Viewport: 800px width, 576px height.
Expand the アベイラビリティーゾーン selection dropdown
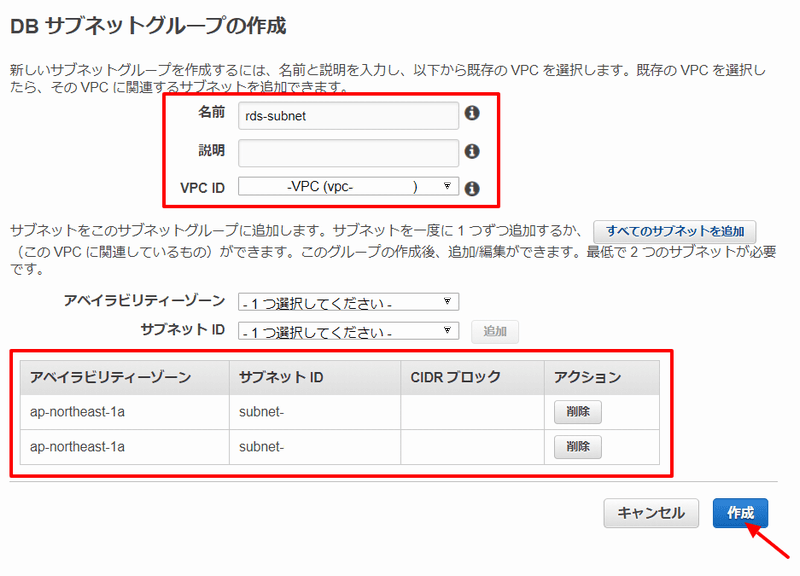[348, 301]
